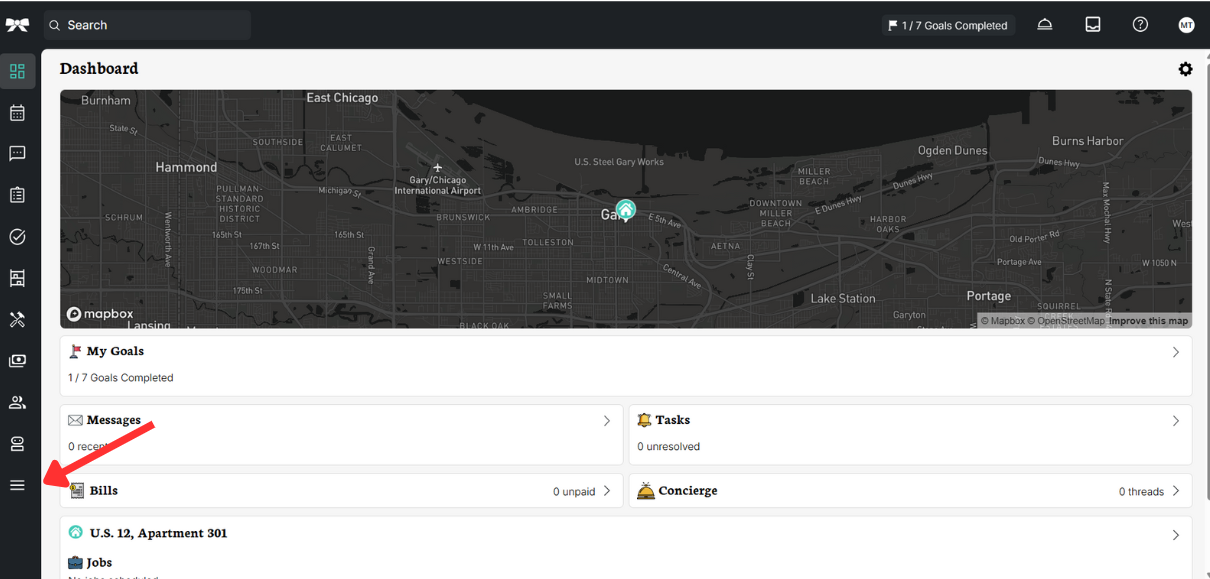Click the concierge bell icon in top bar
The width and height of the screenshot is (1210, 579).
[1044, 25]
